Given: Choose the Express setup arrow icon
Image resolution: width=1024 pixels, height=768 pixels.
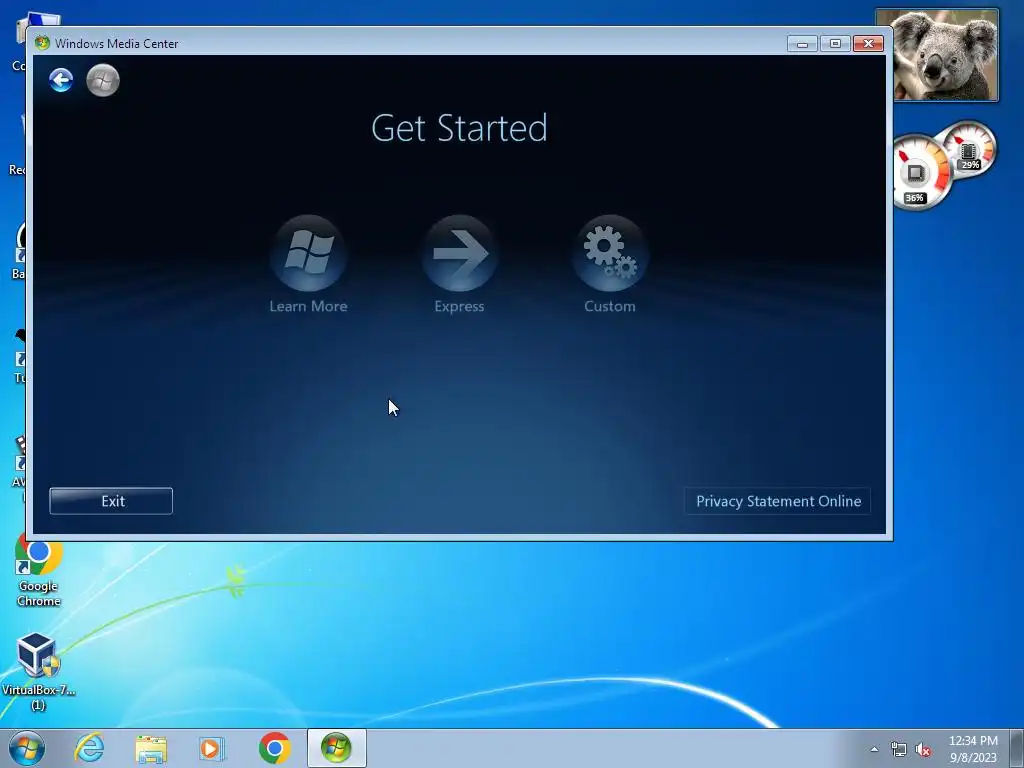Looking at the screenshot, I should coord(460,253).
